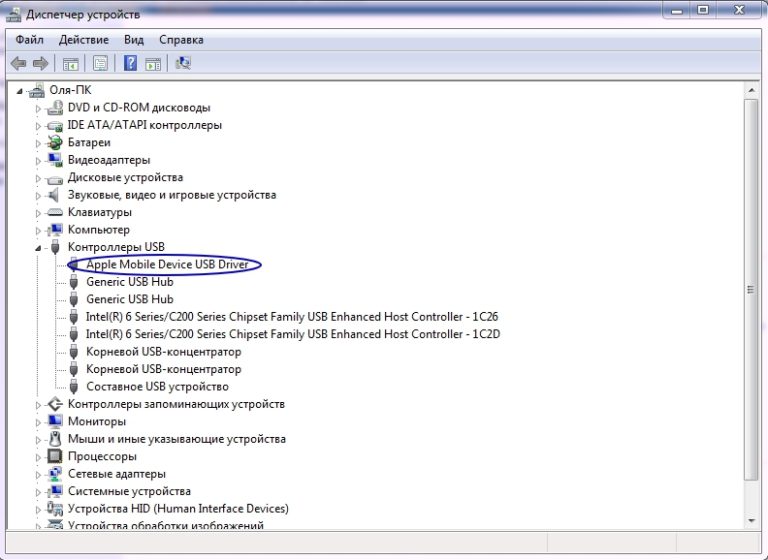This screenshot has height=560, width=768.
Task: Click the Scan for hardware changes icon
Action: (x=183, y=63)
